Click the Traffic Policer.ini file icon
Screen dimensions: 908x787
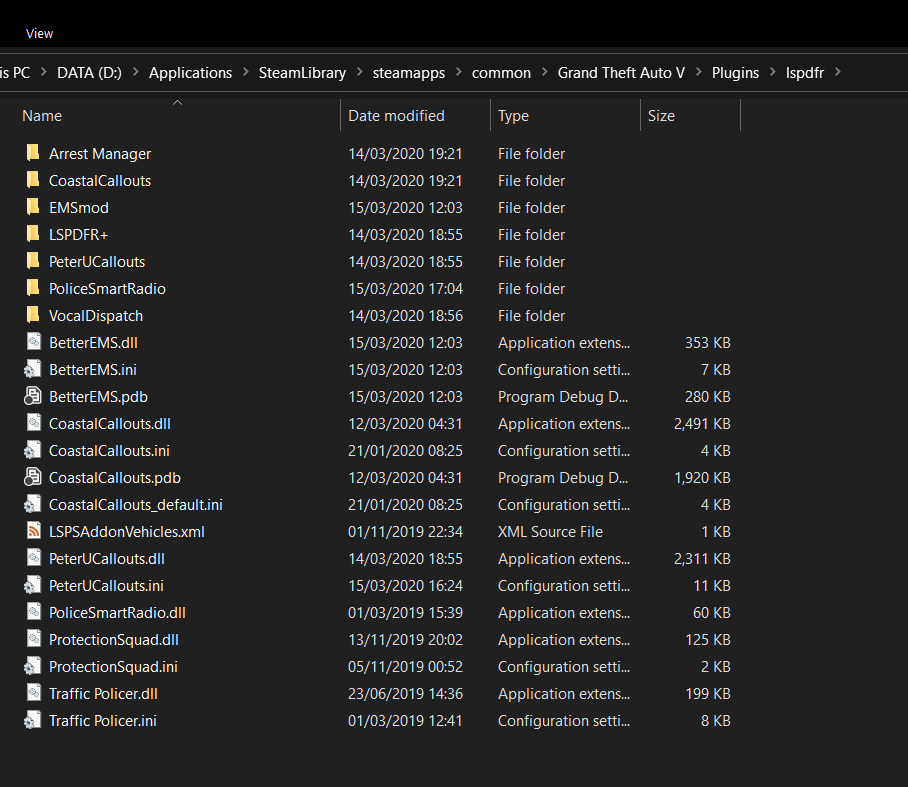pos(32,720)
